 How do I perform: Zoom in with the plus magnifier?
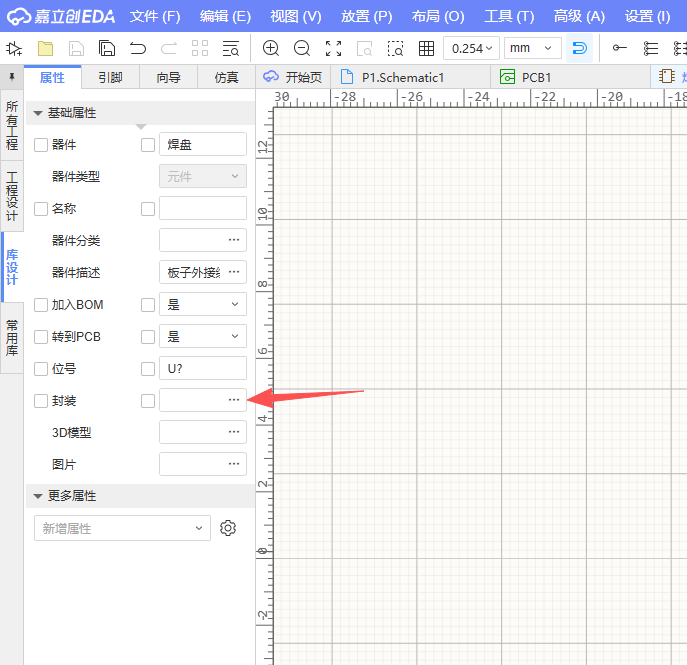271,48
